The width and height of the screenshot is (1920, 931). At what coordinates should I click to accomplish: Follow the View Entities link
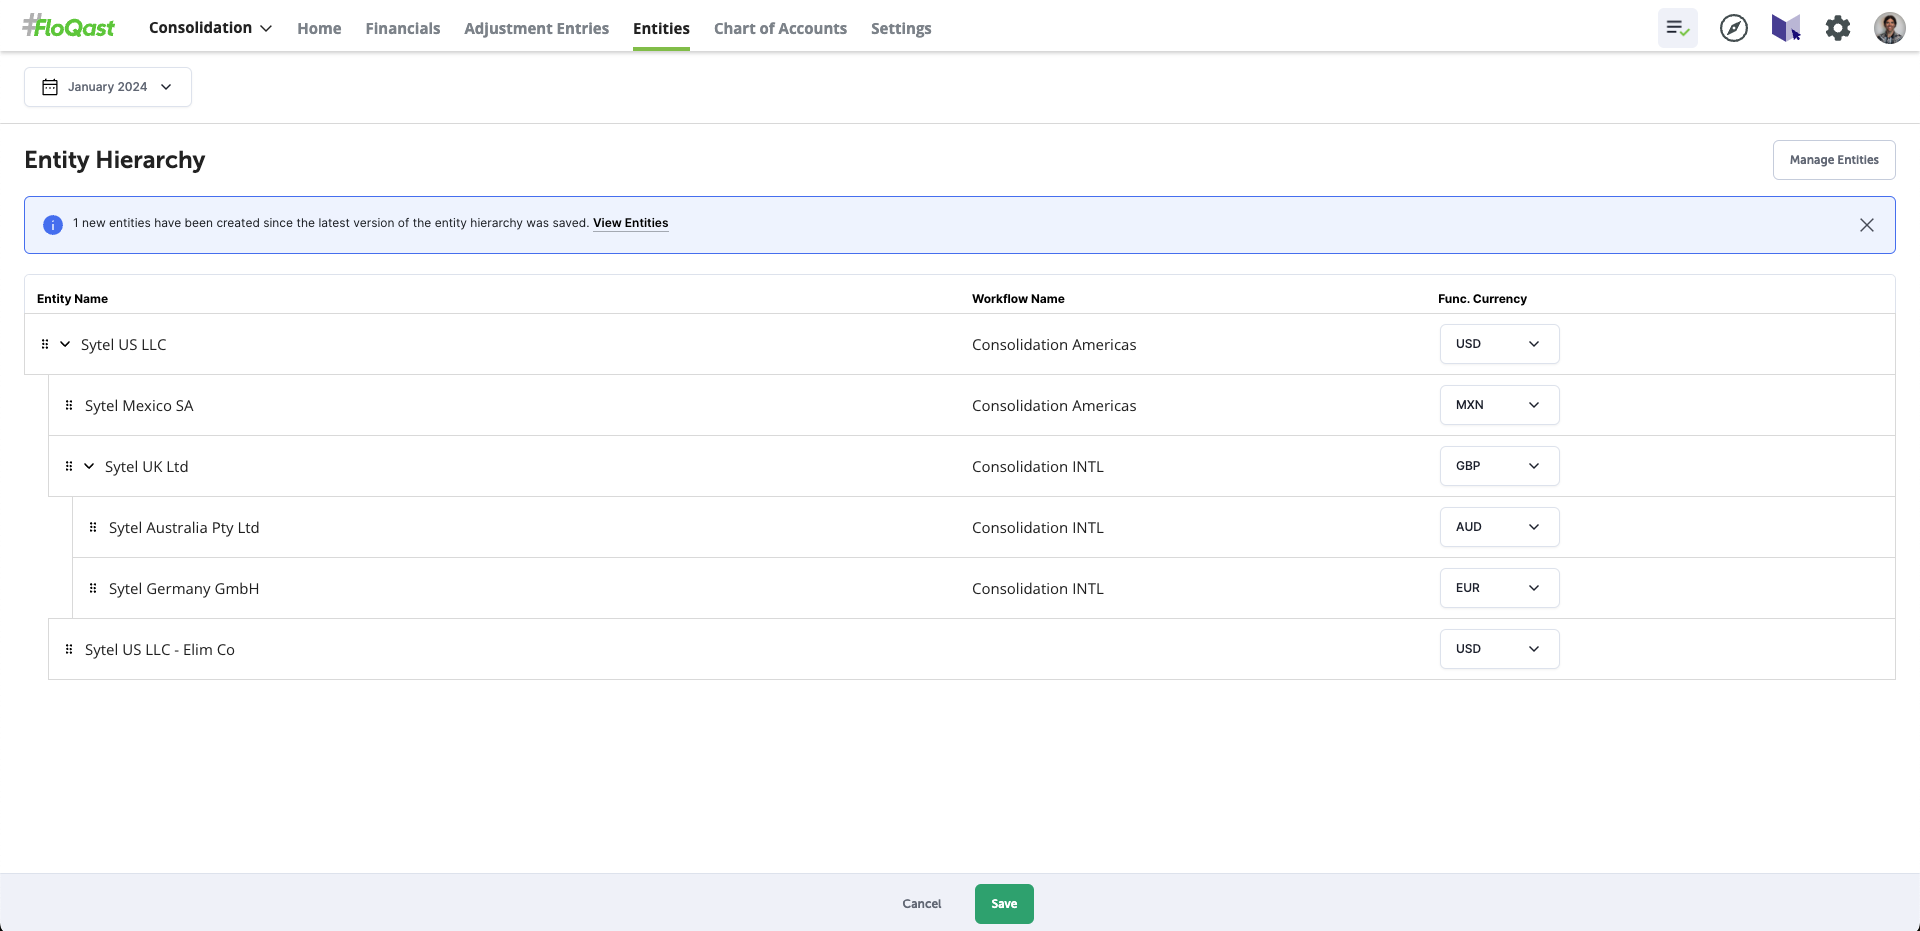(630, 223)
